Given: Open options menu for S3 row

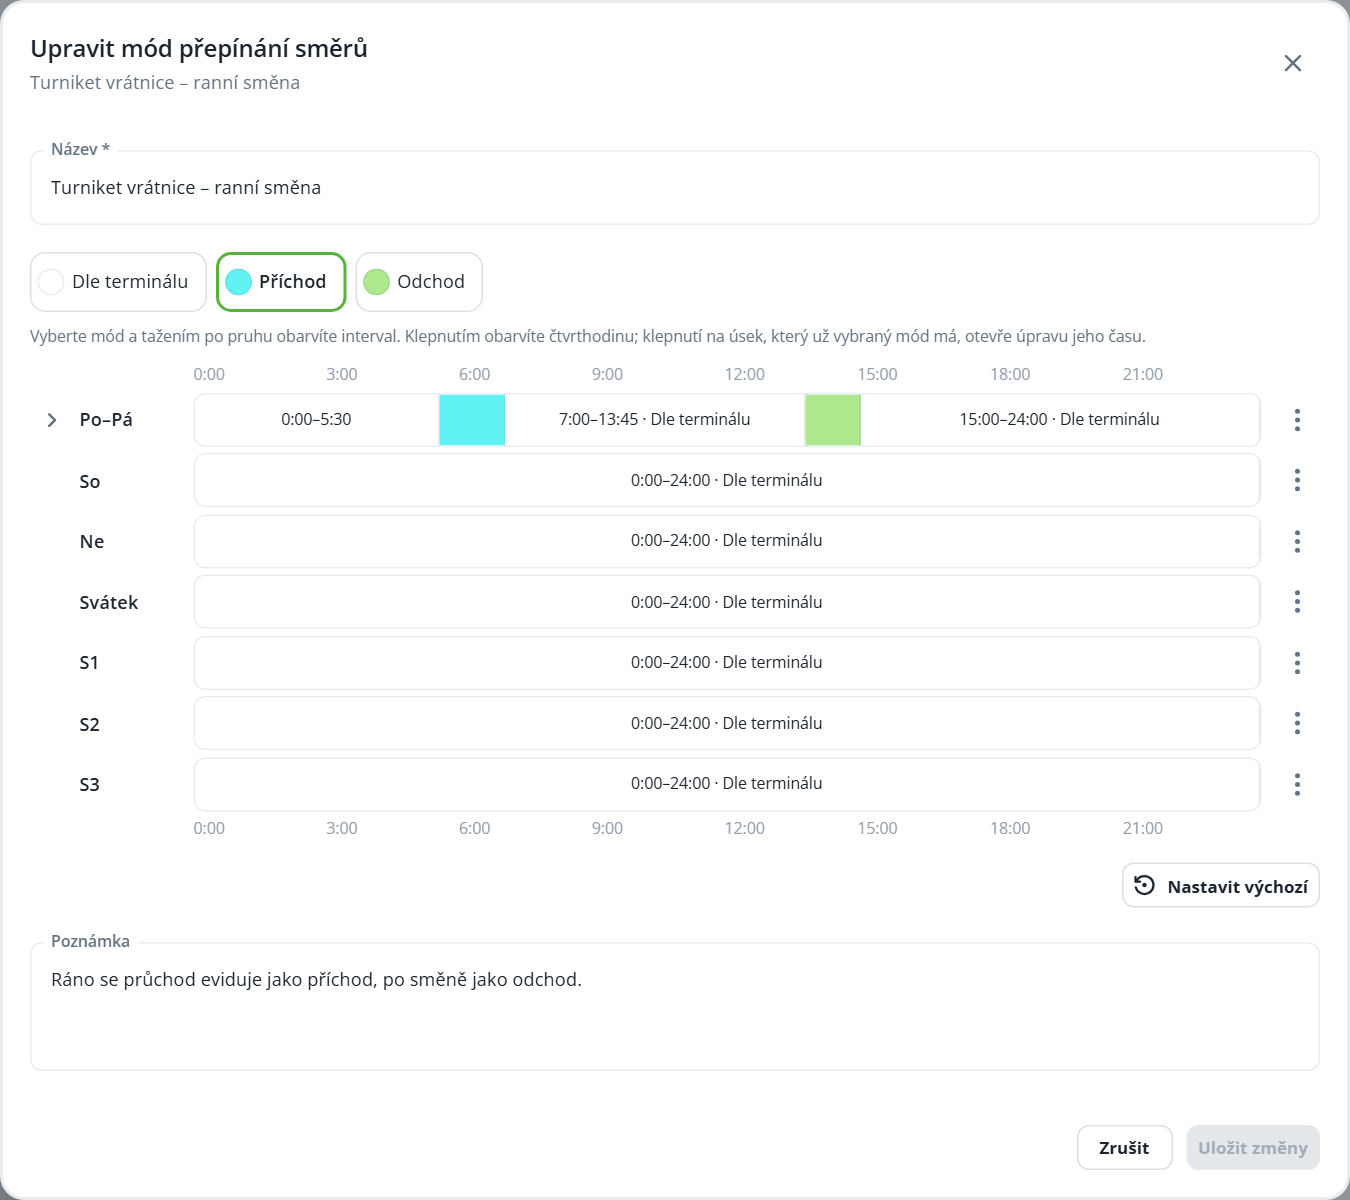Looking at the screenshot, I should 1297,784.
